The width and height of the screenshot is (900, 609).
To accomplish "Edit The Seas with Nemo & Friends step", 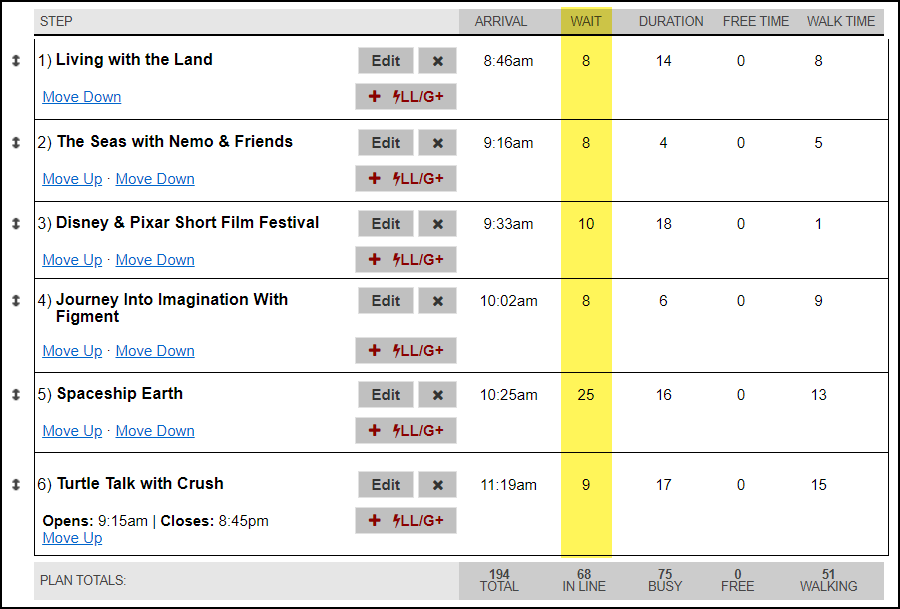I will pos(386,143).
